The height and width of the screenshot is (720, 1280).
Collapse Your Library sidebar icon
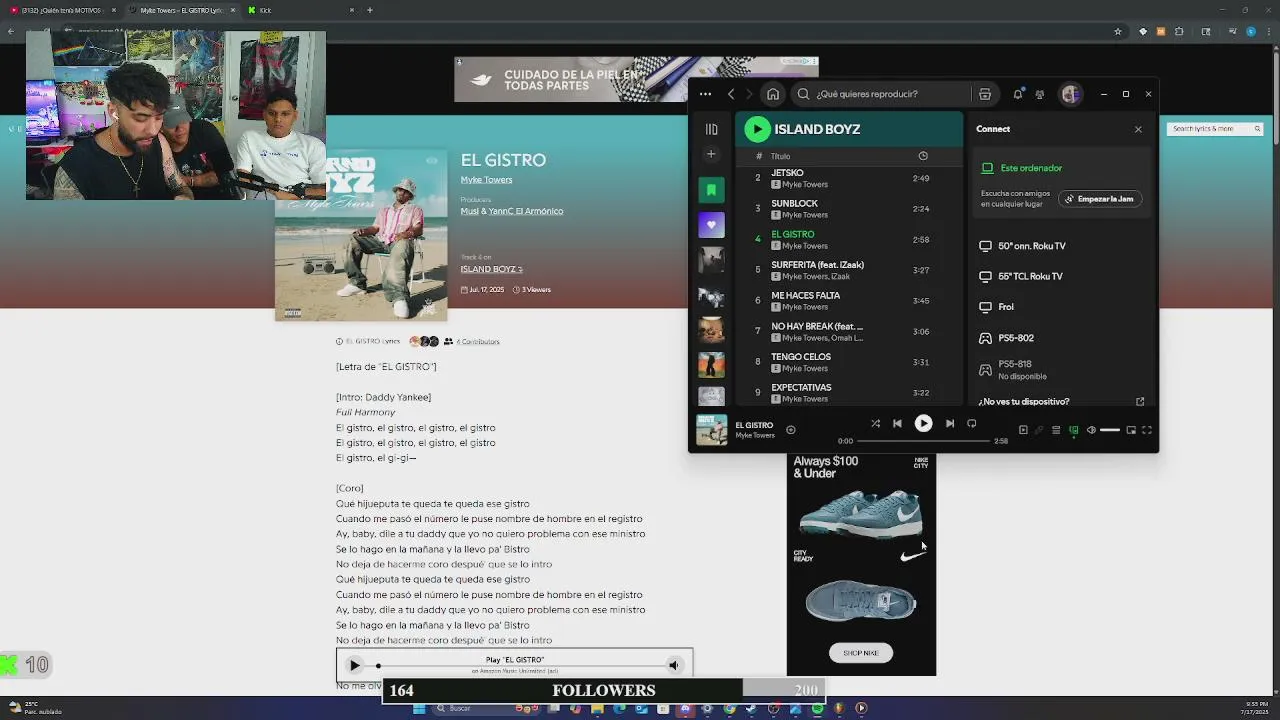(711, 129)
